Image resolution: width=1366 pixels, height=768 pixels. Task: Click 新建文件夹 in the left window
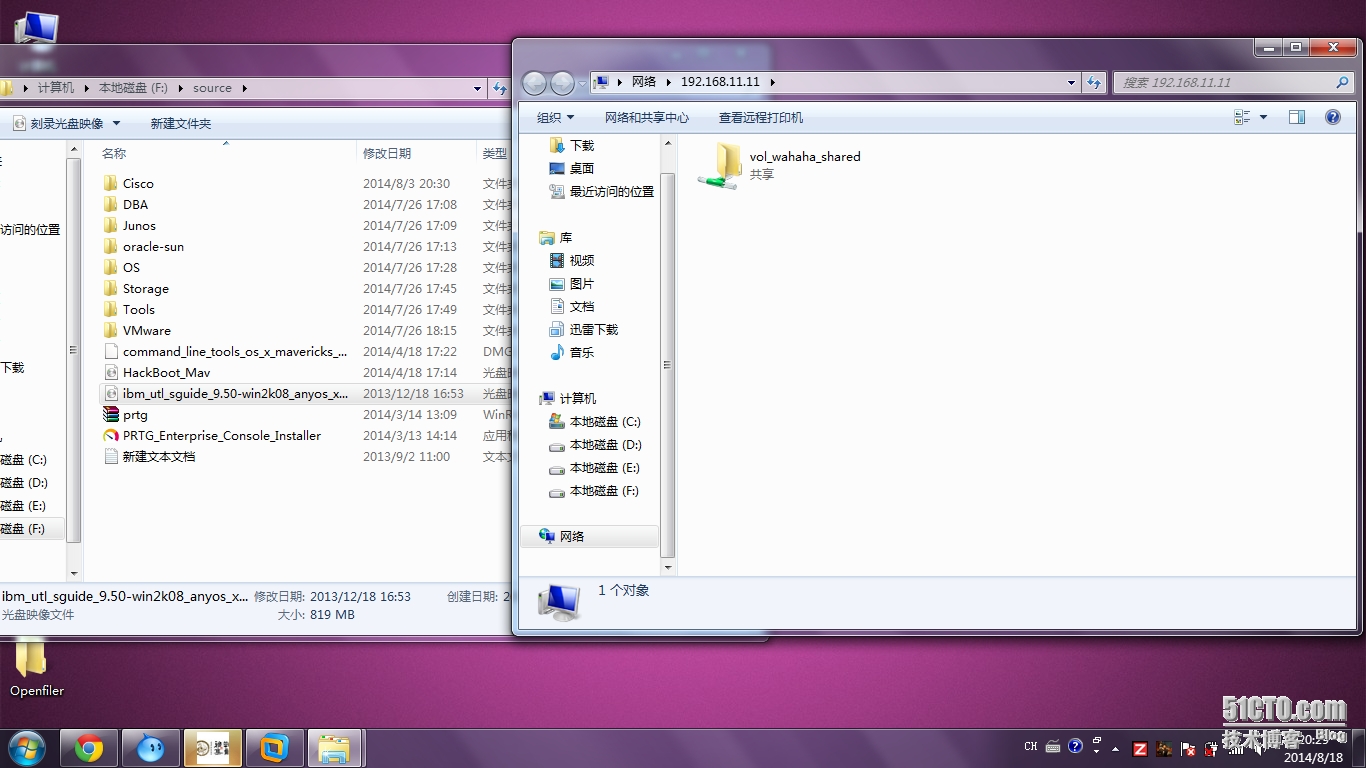click(x=181, y=123)
